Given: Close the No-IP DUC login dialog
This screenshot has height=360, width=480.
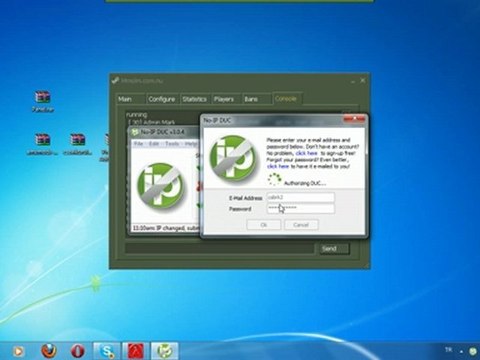Looking at the screenshot, I should [x=354, y=119].
